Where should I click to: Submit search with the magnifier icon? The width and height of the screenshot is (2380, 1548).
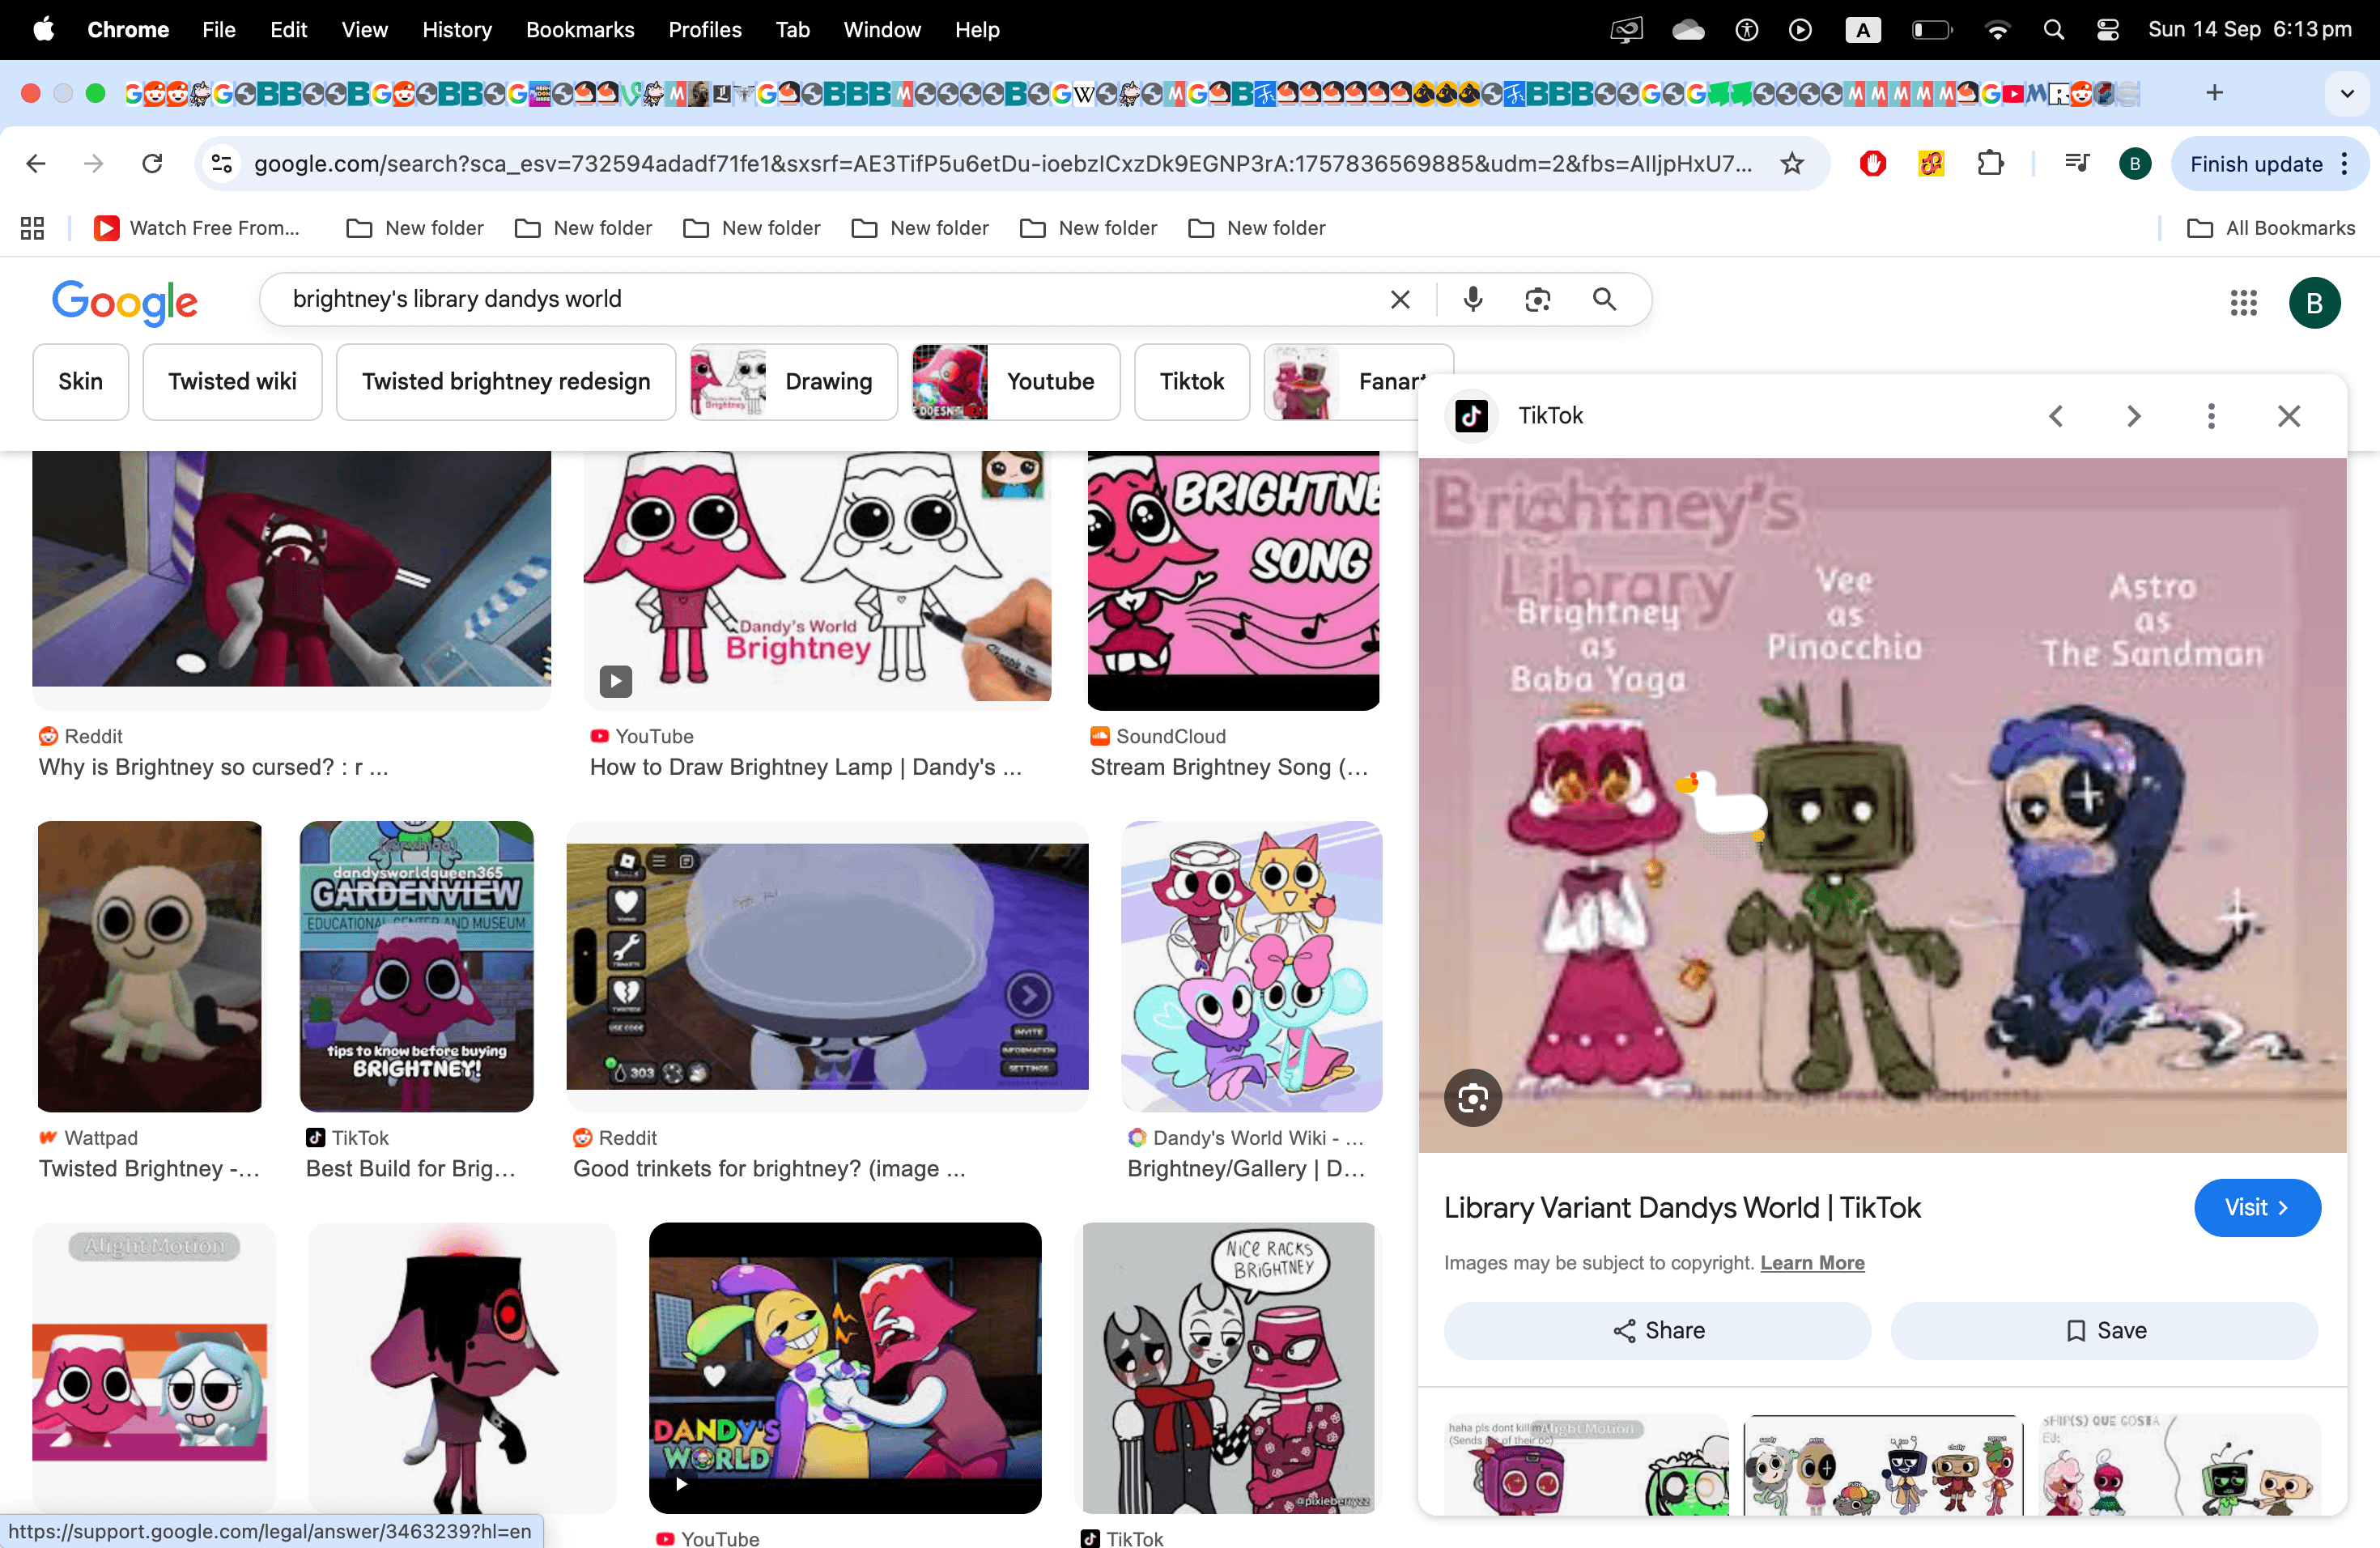tap(1604, 299)
